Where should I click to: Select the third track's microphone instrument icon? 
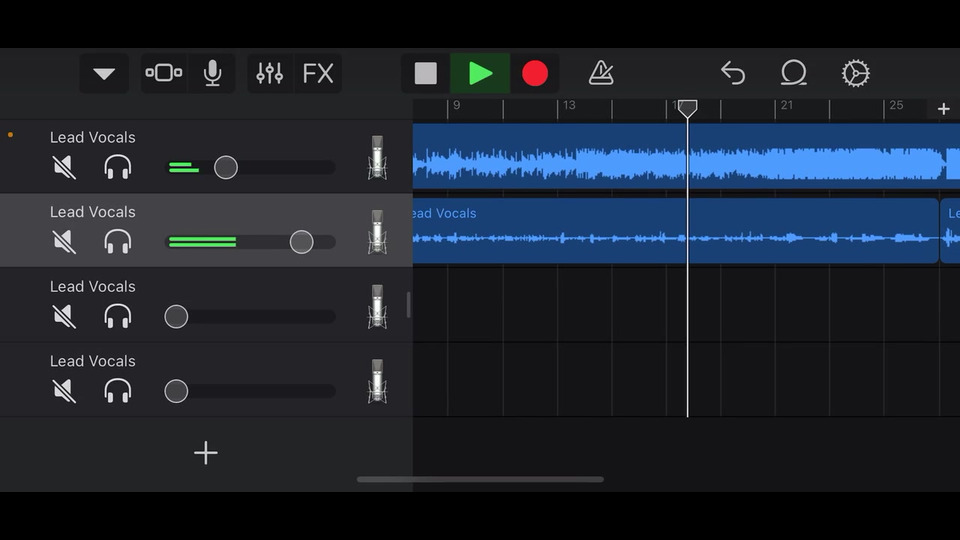pyautogui.click(x=377, y=307)
